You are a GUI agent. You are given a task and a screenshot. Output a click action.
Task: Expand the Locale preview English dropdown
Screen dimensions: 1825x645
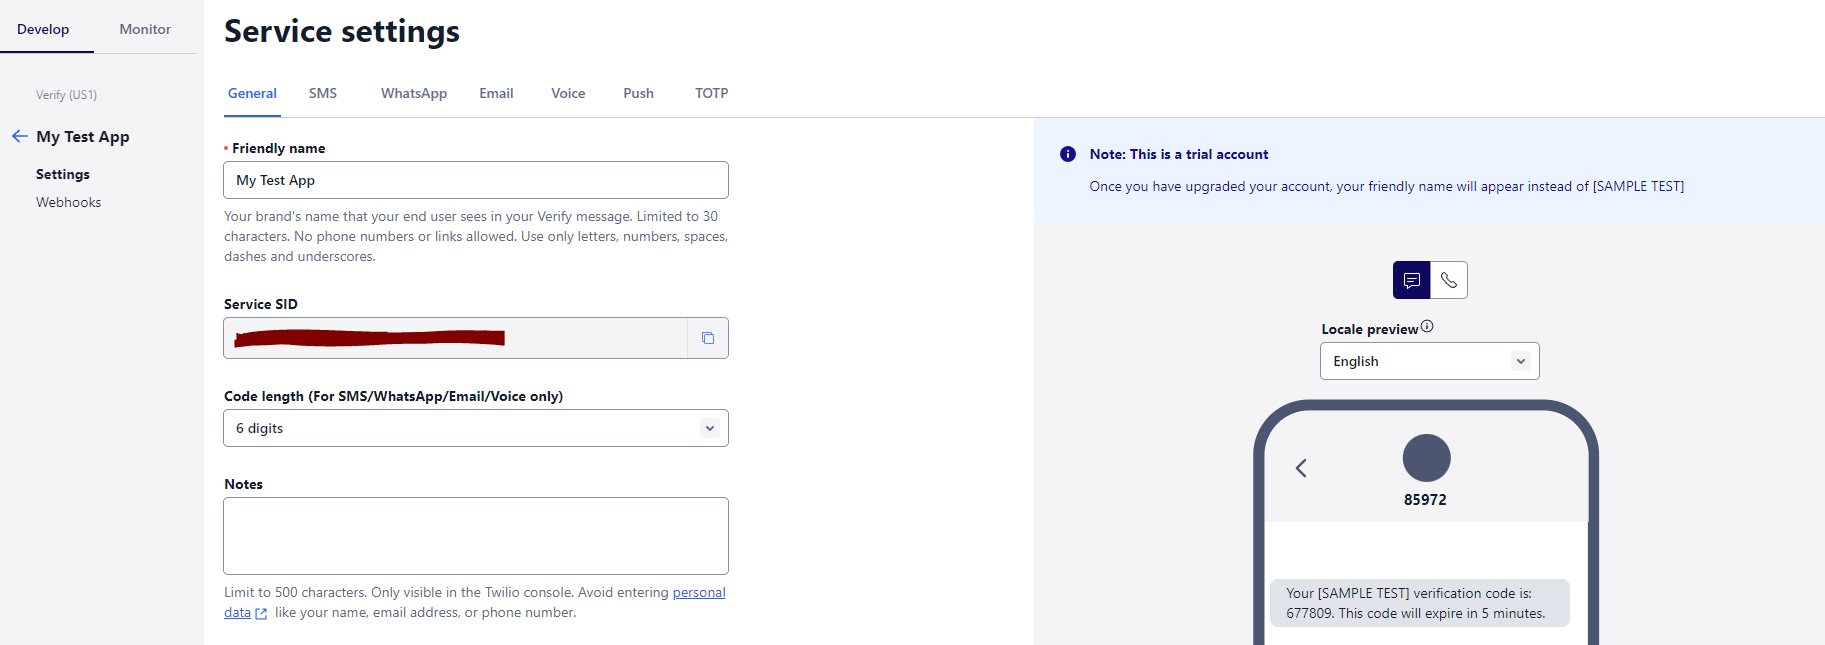[1429, 361]
